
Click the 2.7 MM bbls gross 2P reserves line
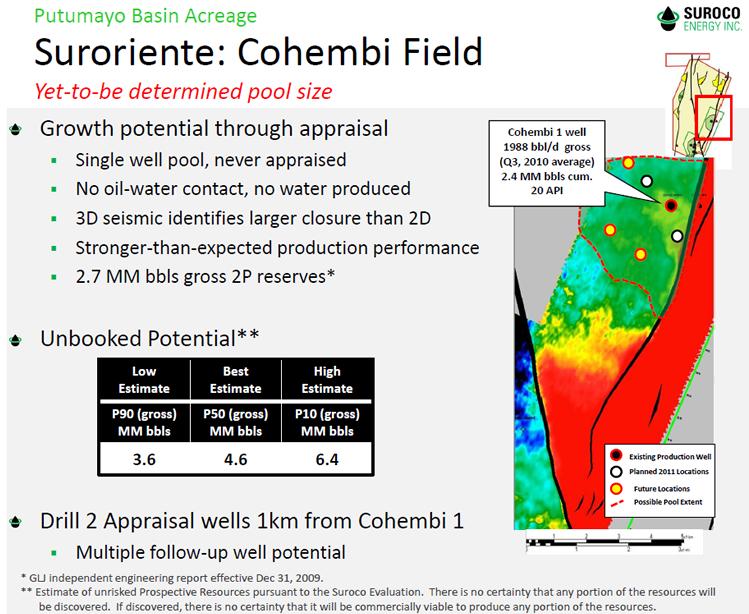pyautogui.click(x=205, y=277)
